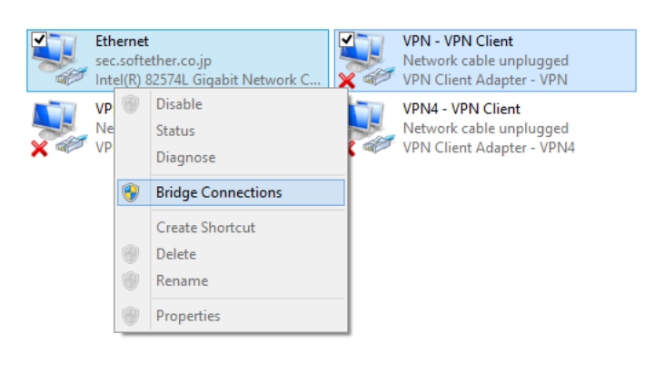The image size is (654, 370).
Task: Select Bridge Connections from context menu
Action: click(x=231, y=193)
